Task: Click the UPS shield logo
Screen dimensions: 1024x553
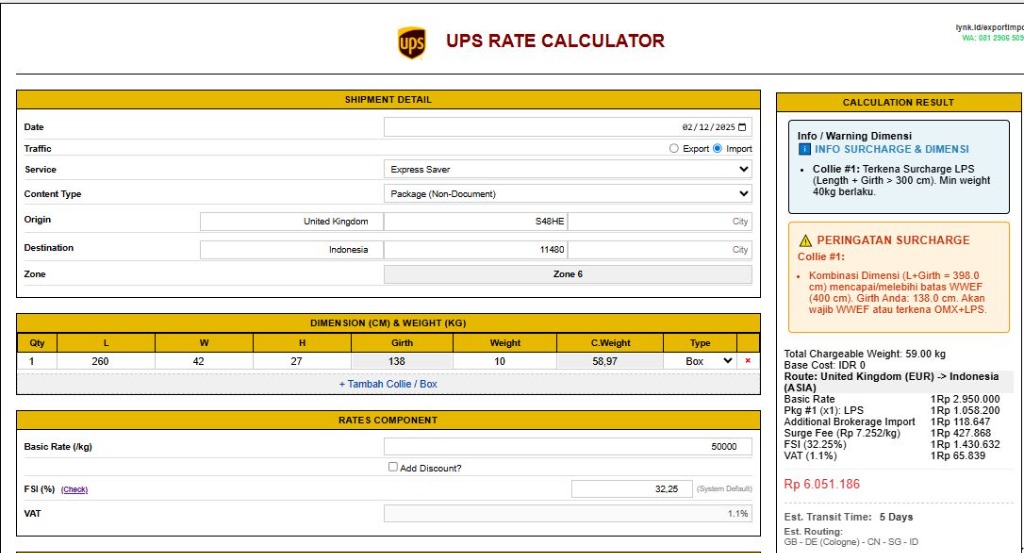Action: (x=411, y=43)
